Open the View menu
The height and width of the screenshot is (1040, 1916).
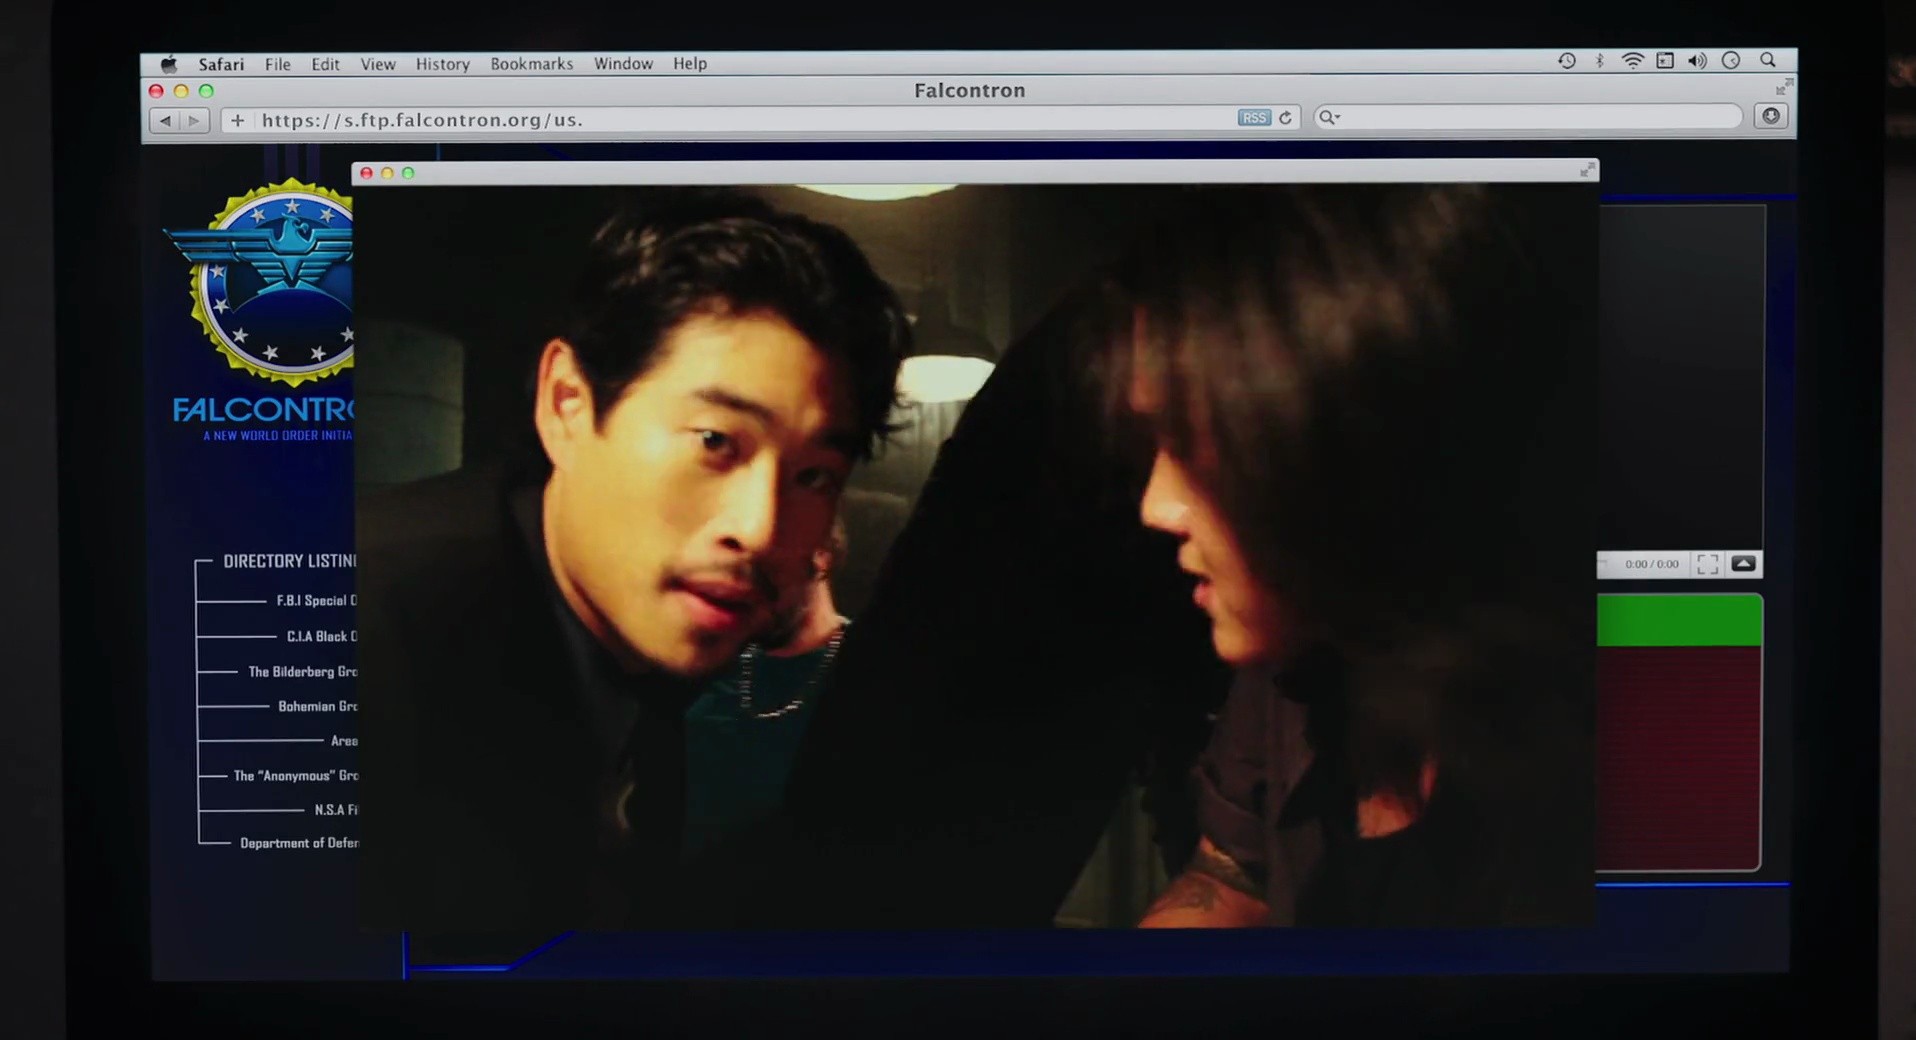pyautogui.click(x=378, y=64)
